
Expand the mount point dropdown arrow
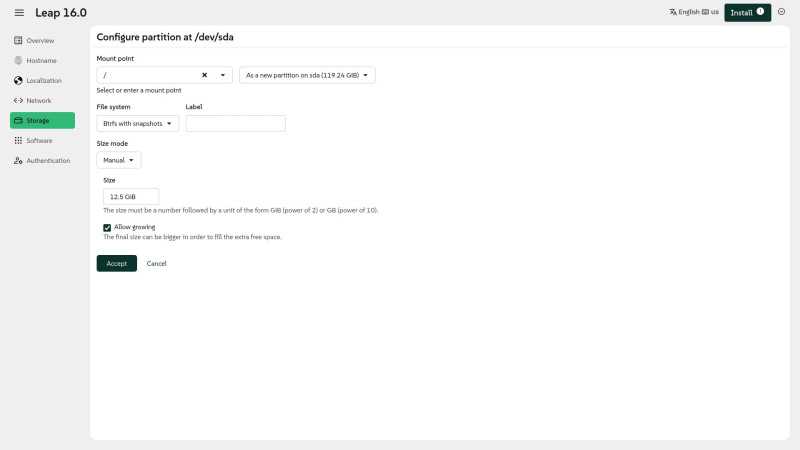pos(223,75)
